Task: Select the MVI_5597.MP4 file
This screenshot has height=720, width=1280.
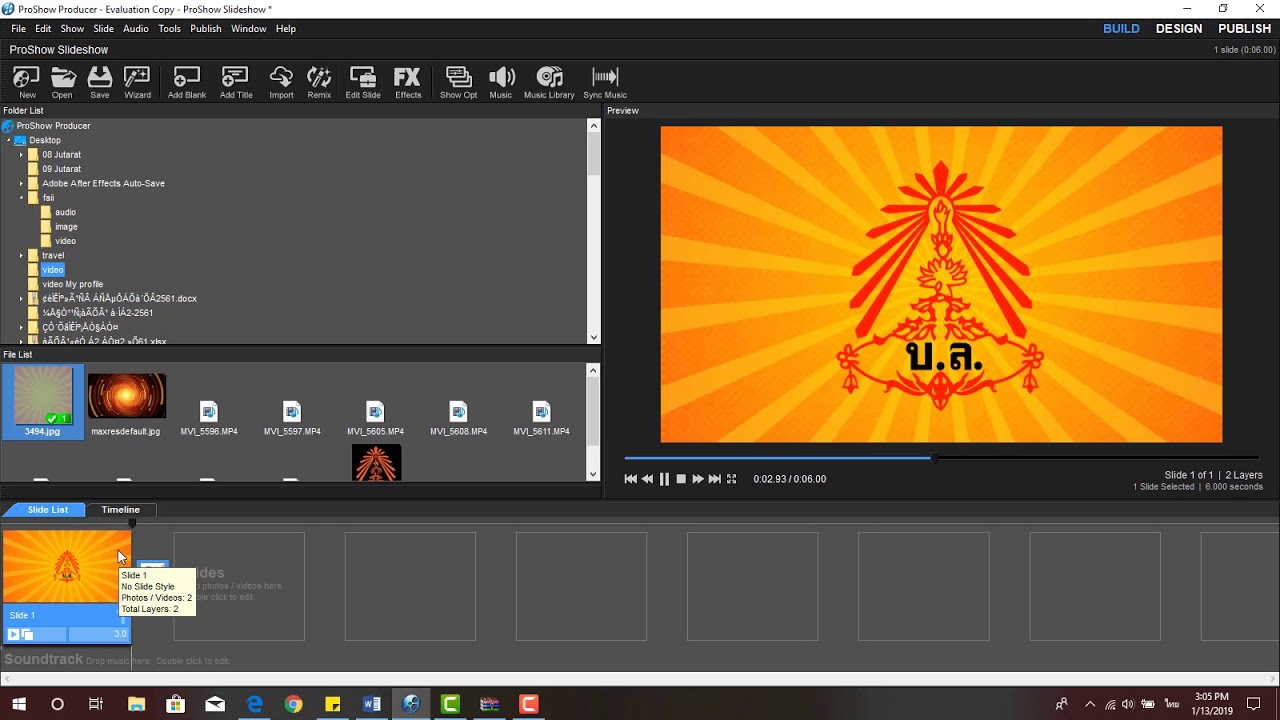Action: click(x=292, y=418)
